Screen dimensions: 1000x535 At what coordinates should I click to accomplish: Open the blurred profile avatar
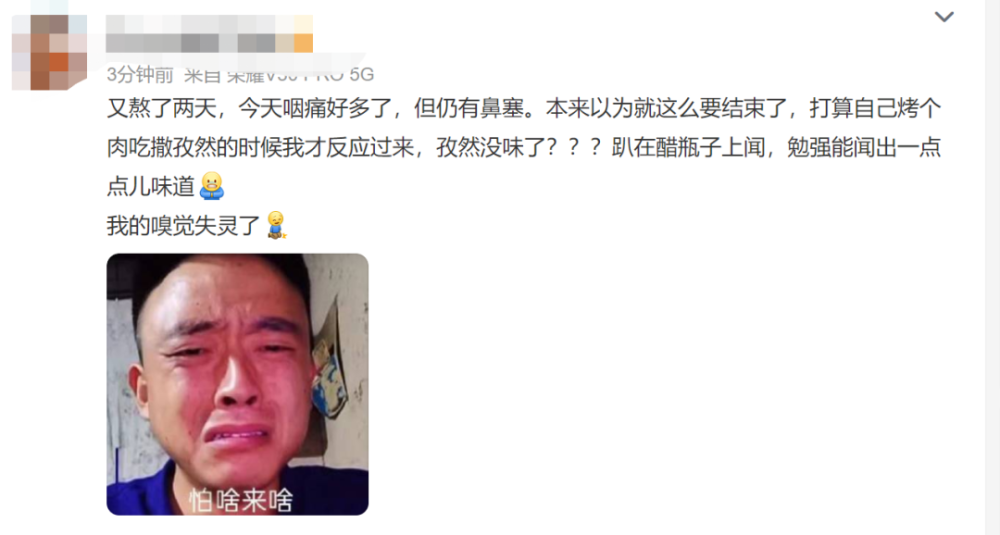pyautogui.click(x=50, y=52)
